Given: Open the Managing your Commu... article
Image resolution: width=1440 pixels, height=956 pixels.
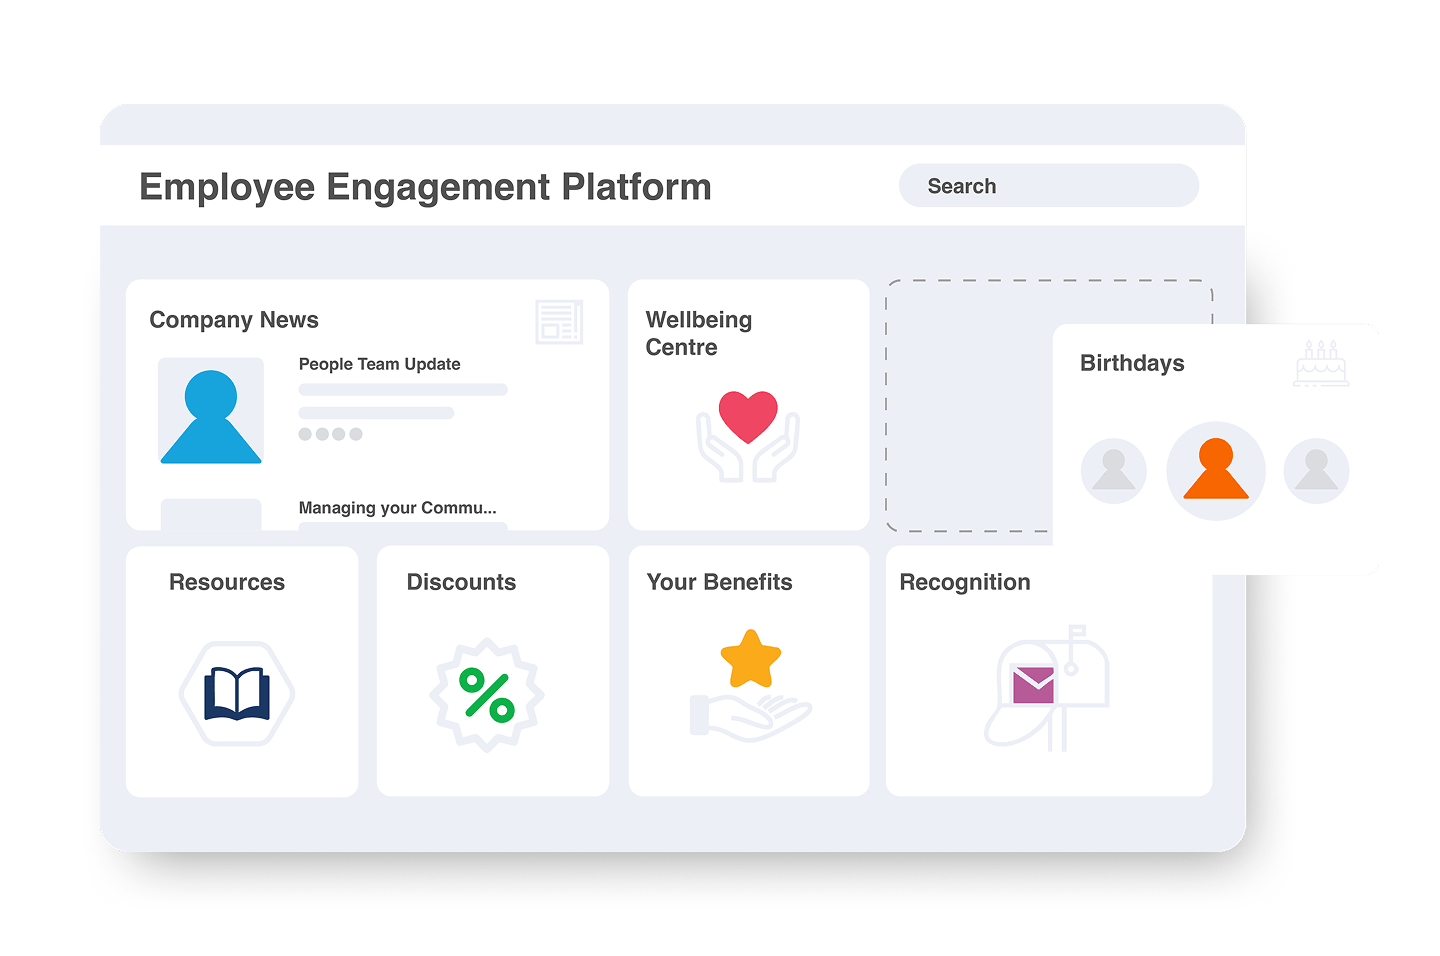Looking at the screenshot, I should coord(397,507).
